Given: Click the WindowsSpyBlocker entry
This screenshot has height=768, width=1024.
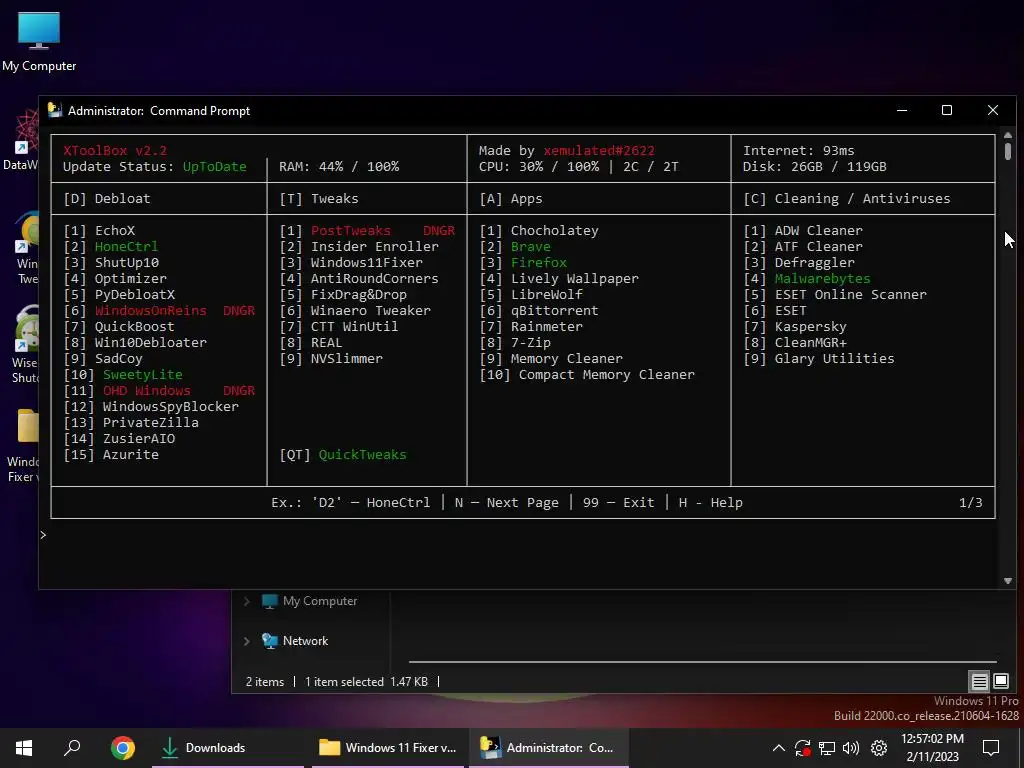Looking at the screenshot, I should tap(170, 407).
